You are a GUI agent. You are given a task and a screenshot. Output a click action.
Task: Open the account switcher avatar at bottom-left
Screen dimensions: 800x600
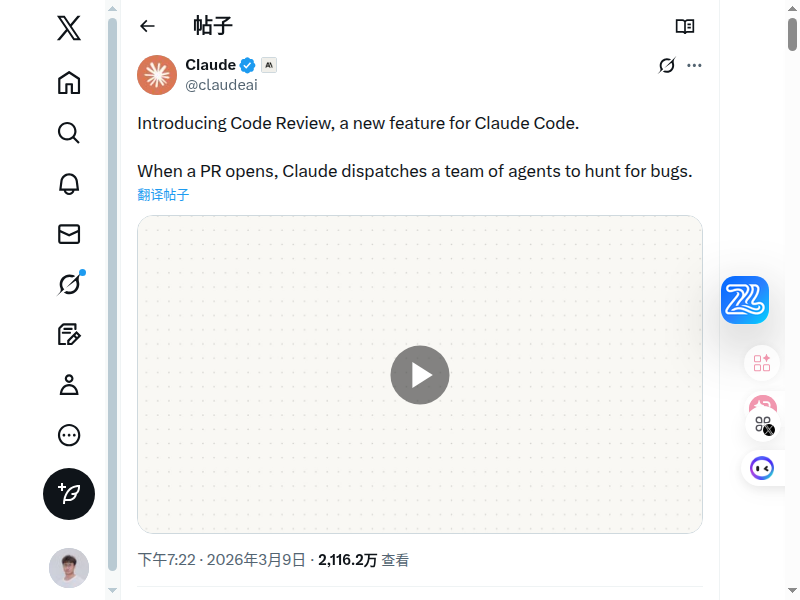pos(69,568)
